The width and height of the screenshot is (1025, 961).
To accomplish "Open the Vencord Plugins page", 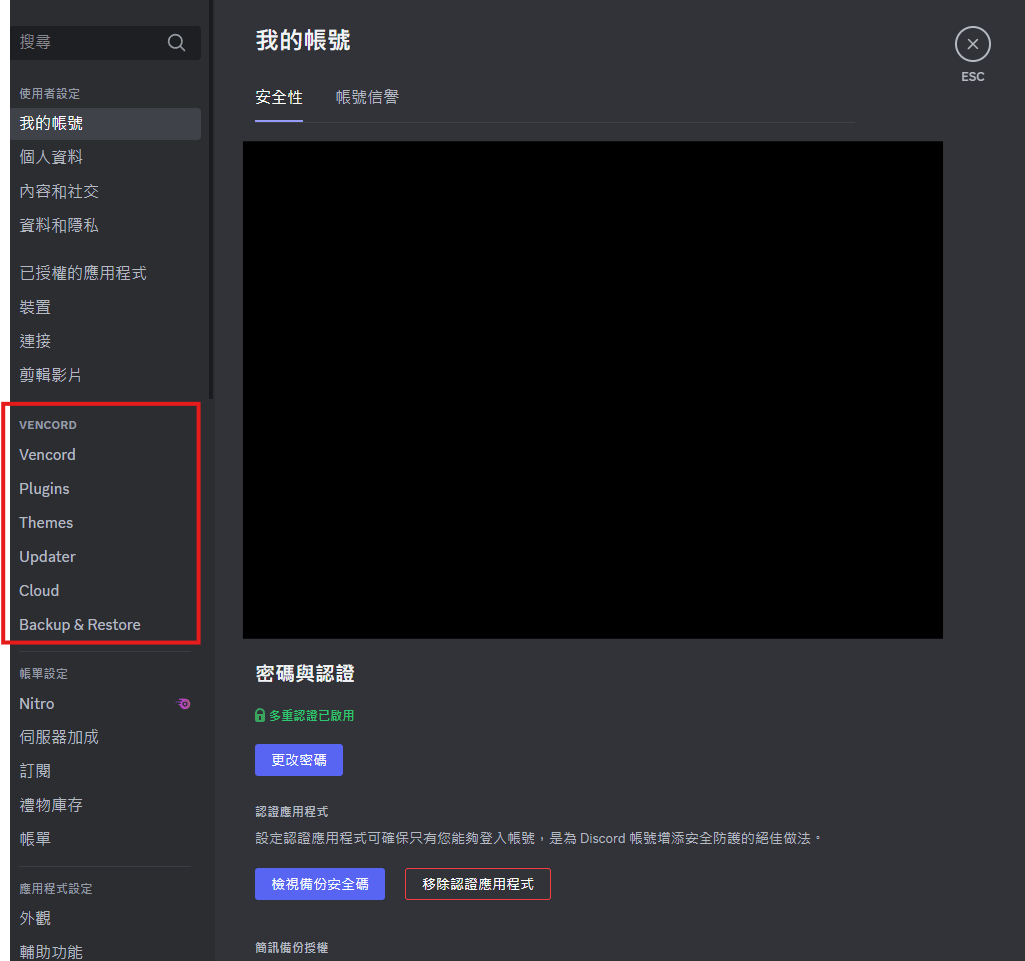I will (x=105, y=488).
